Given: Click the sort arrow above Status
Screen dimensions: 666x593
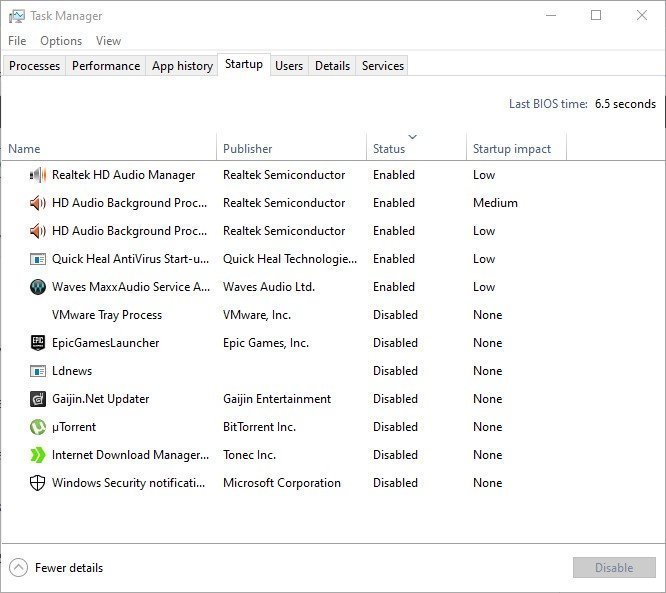Looking at the screenshot, I should (x=412, y=137).
